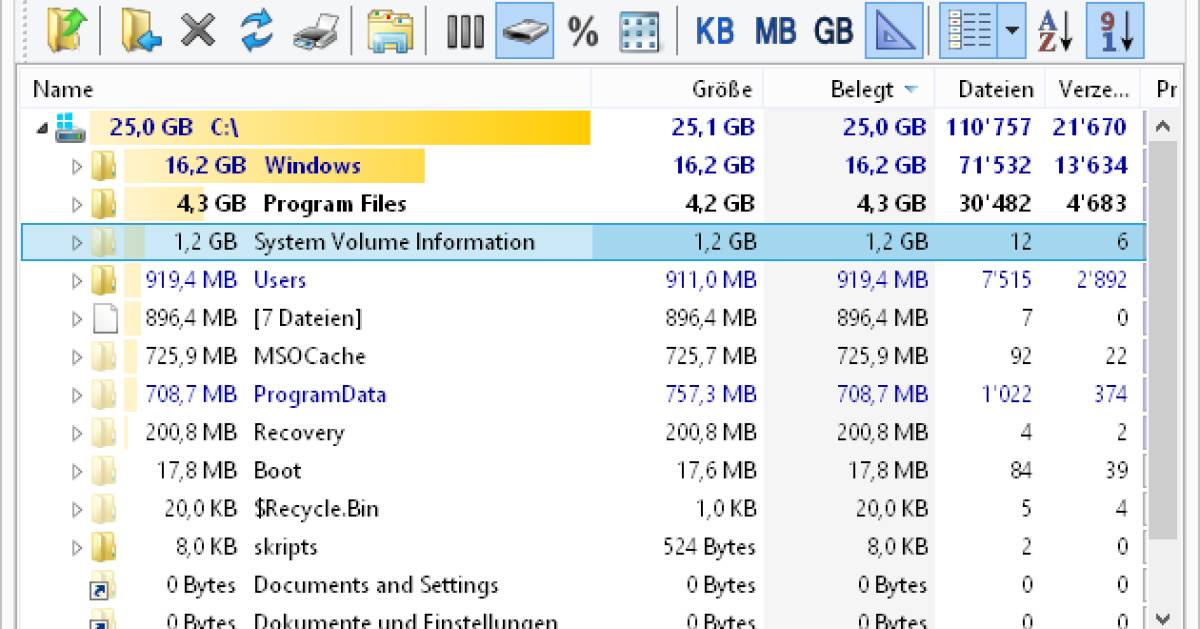Image resolution: width=1200 pixels, height=629 pixels.
Task: Switch size unit to GB
Action: coord(833,32)
